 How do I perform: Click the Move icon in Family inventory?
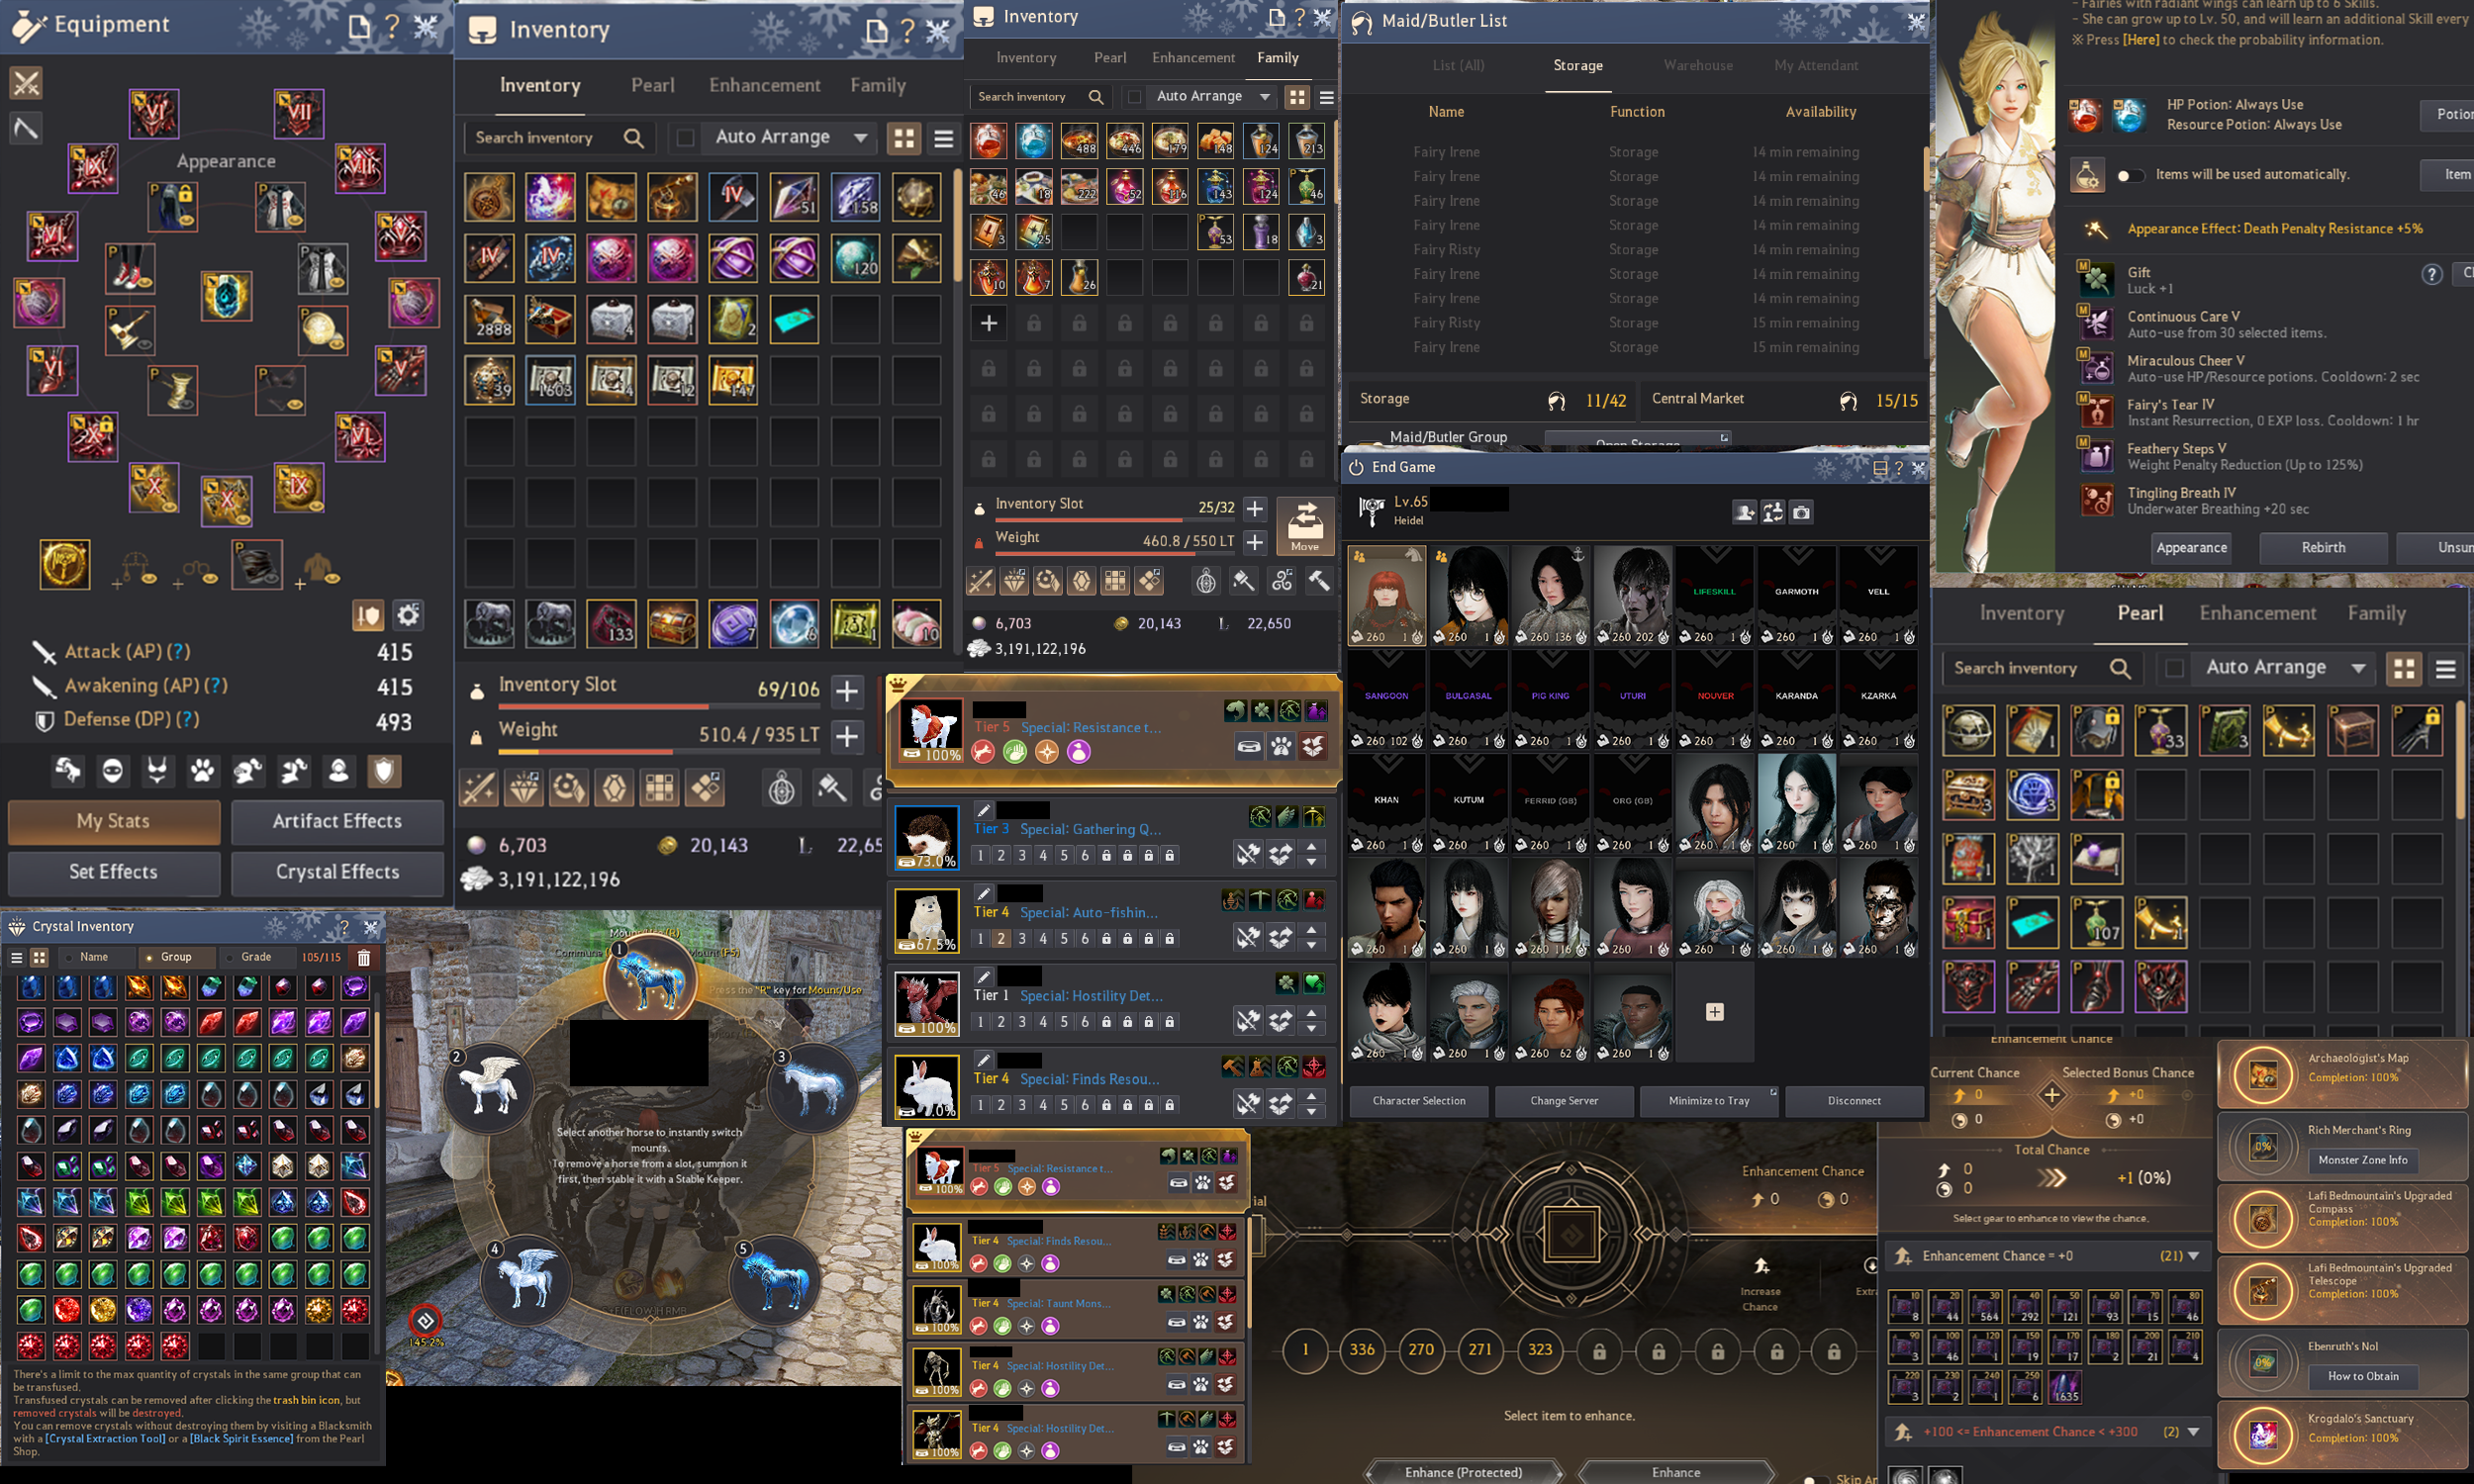pos(1304,525)
